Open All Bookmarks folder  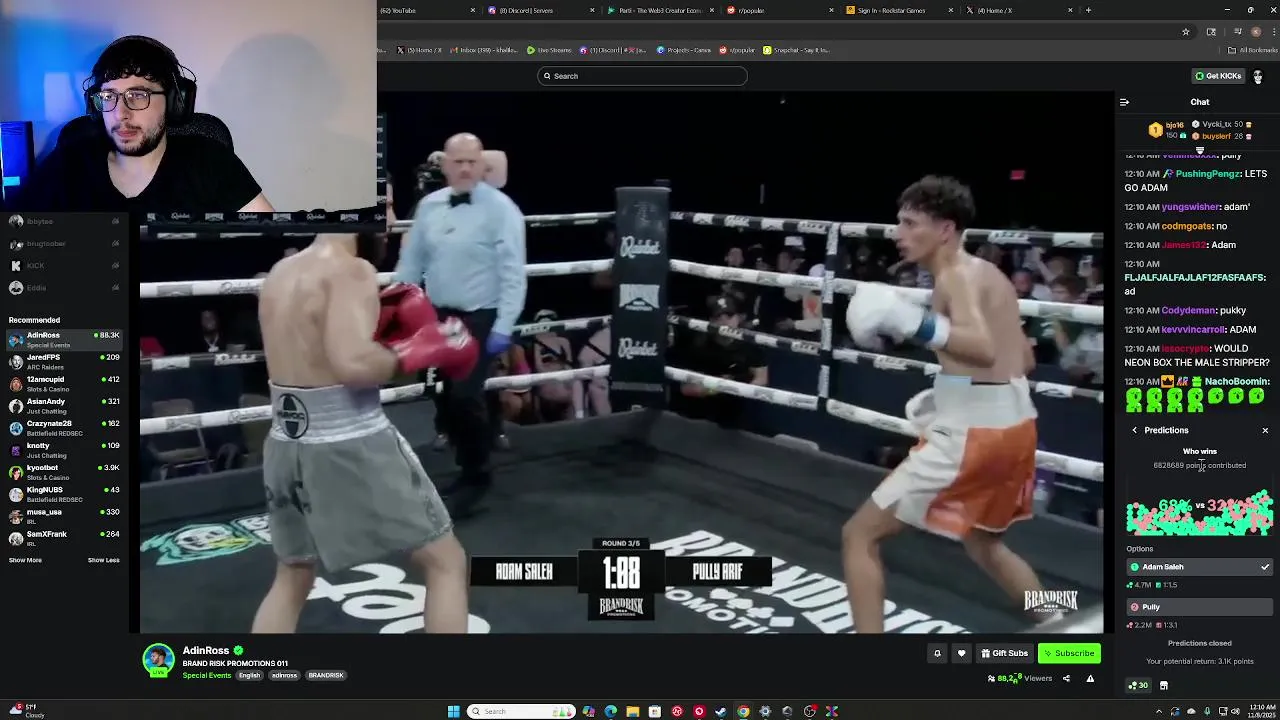(1252, 50)
